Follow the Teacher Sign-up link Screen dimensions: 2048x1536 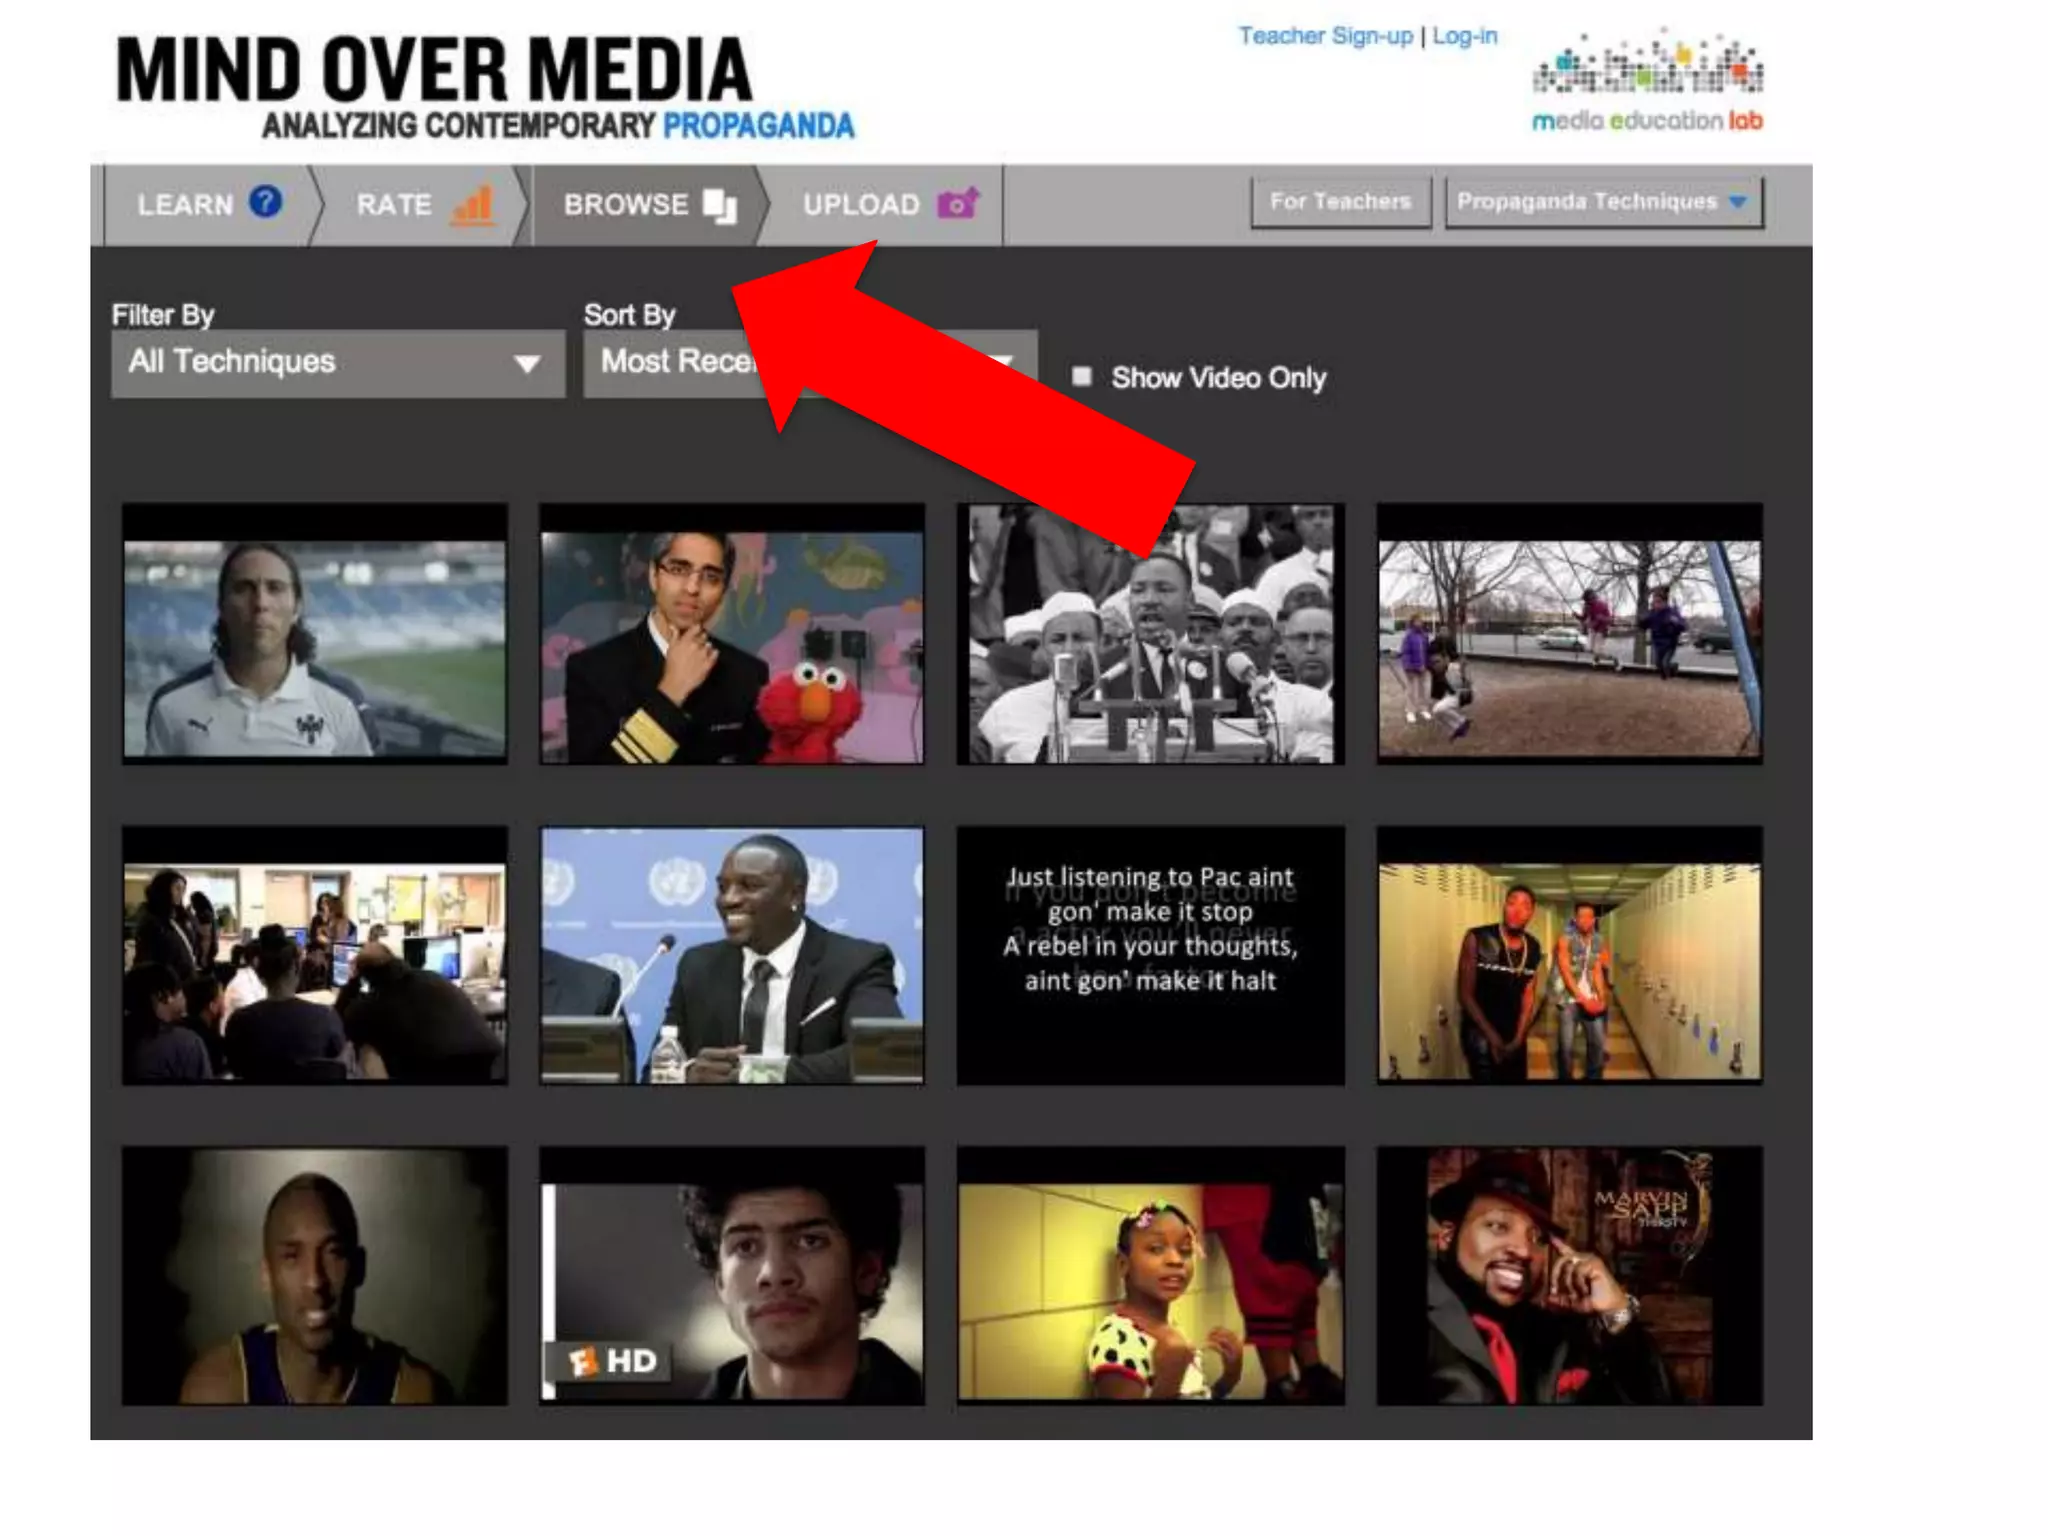click(1325, 36)
